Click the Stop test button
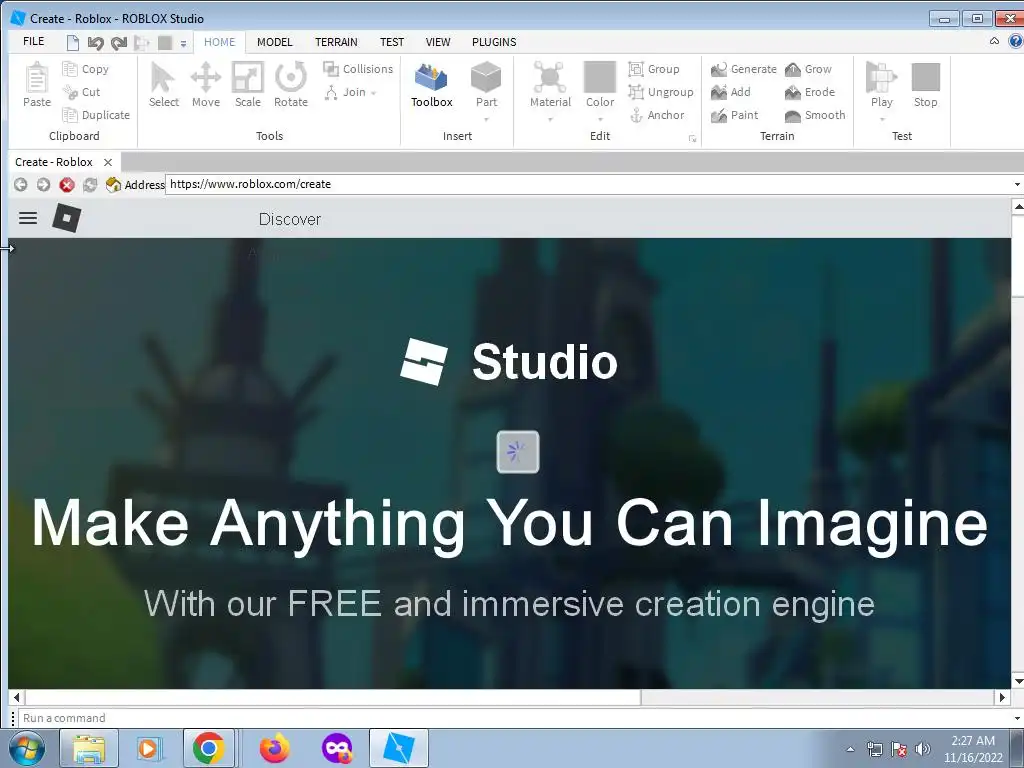Screen dimensions: 1024x768 (x=925, y=85)
